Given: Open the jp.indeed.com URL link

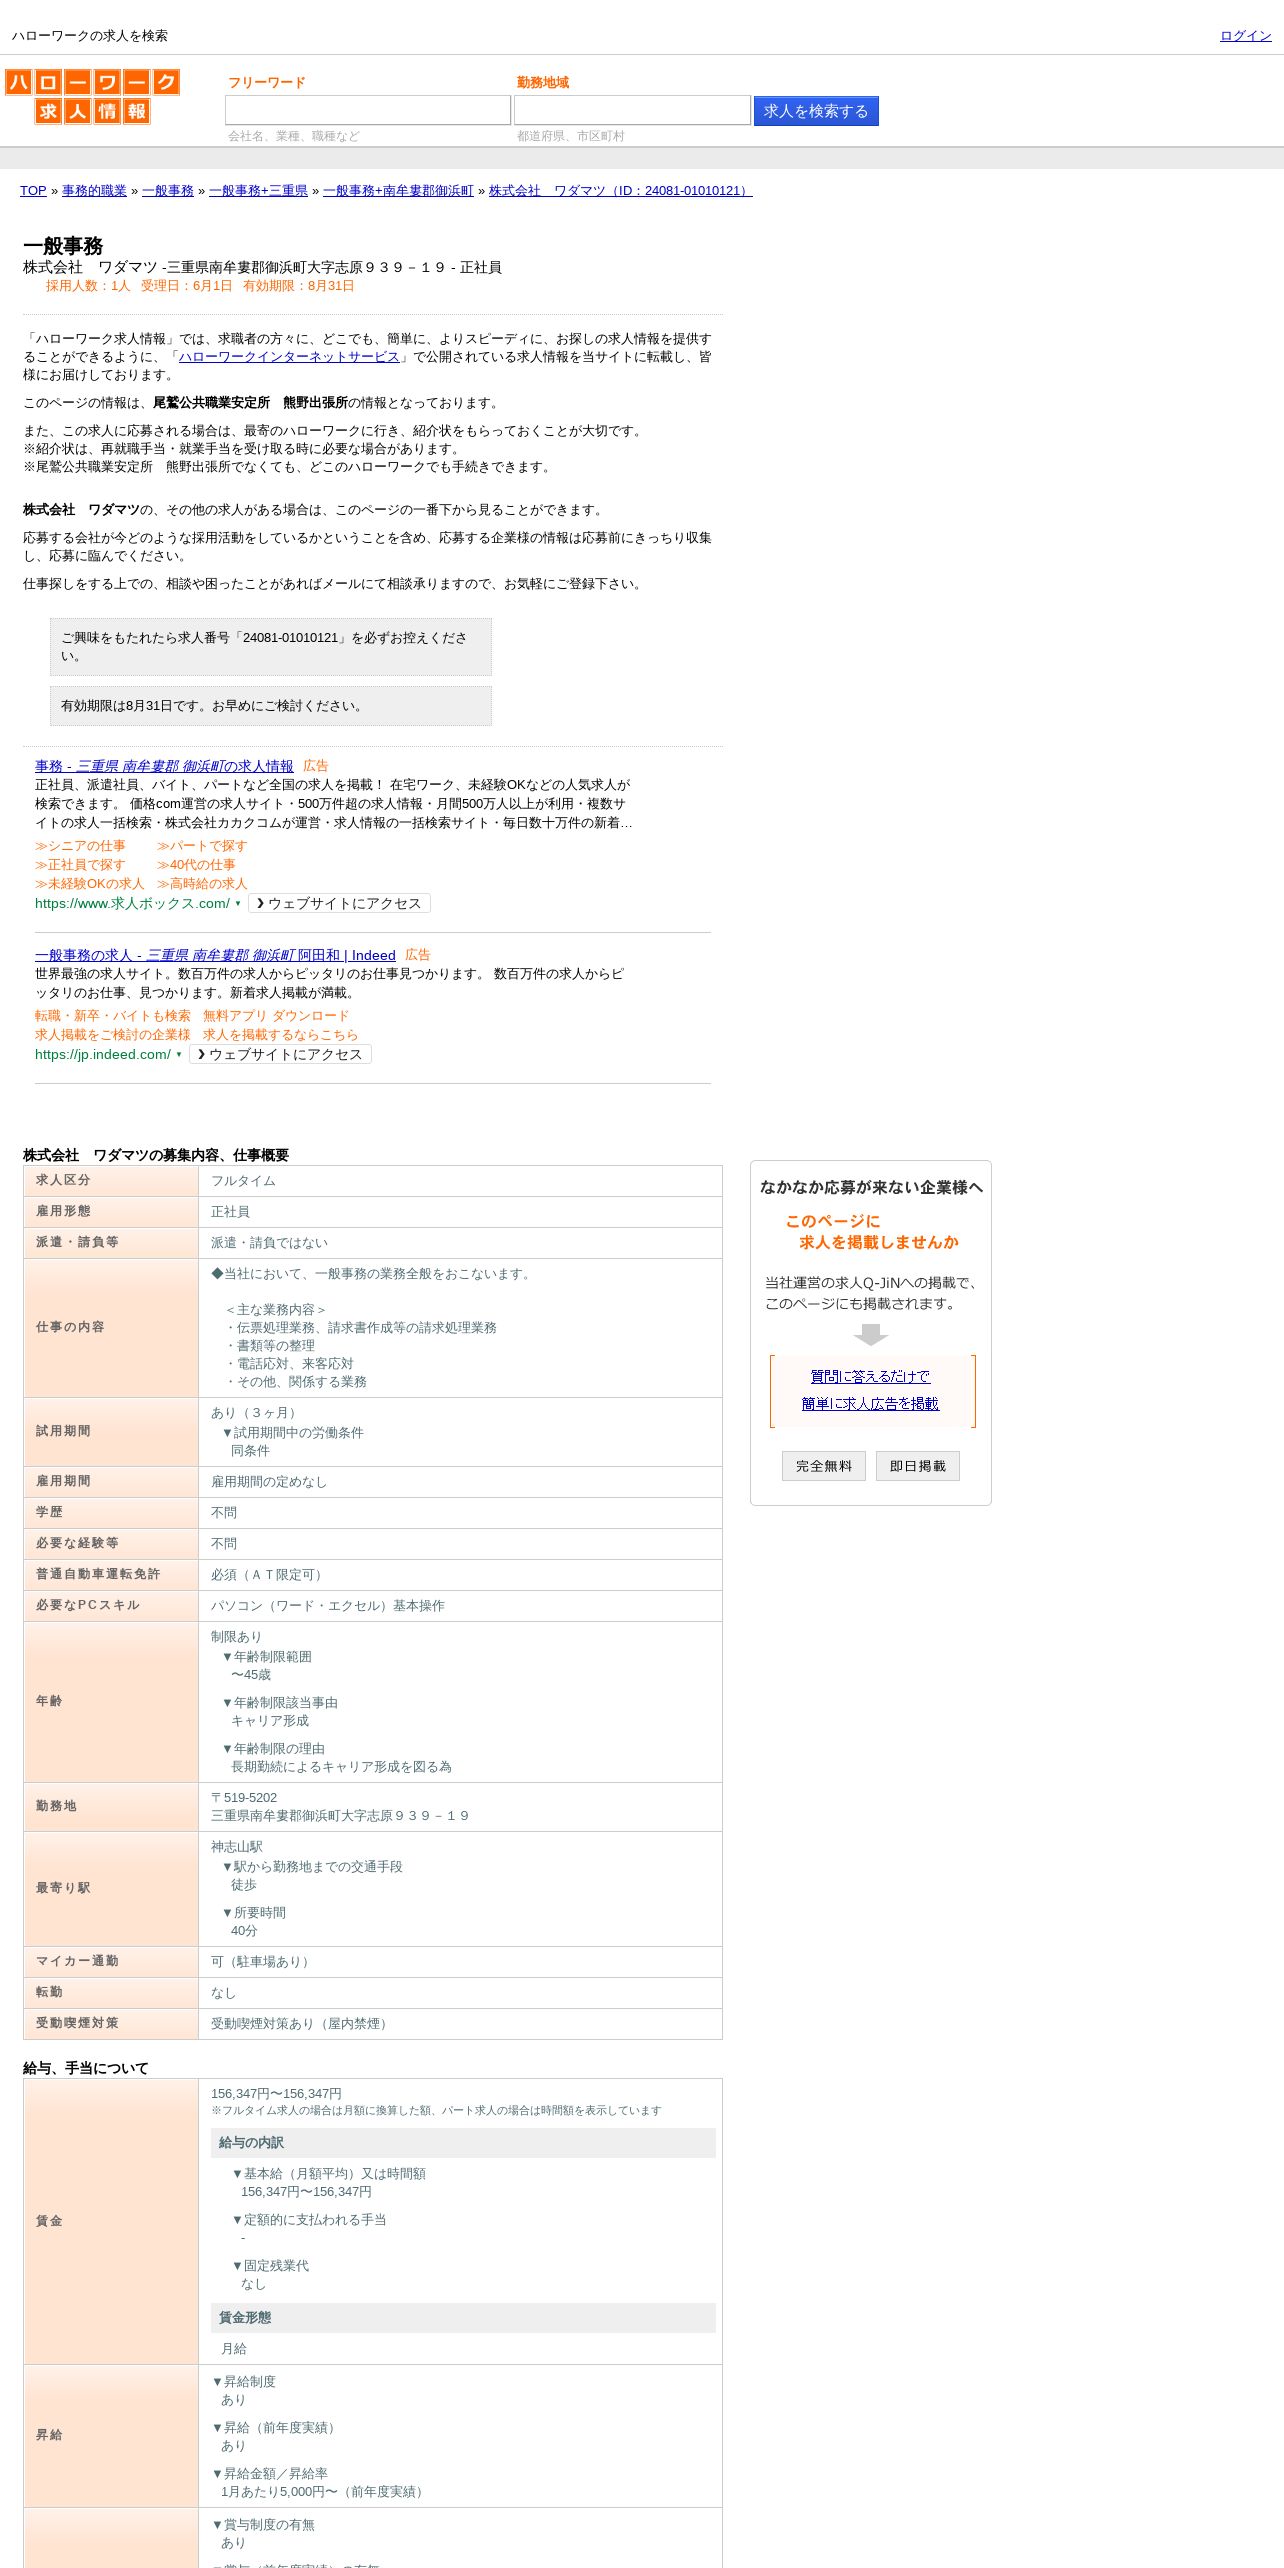Looking at the screenshot, I should (103, 1054).
